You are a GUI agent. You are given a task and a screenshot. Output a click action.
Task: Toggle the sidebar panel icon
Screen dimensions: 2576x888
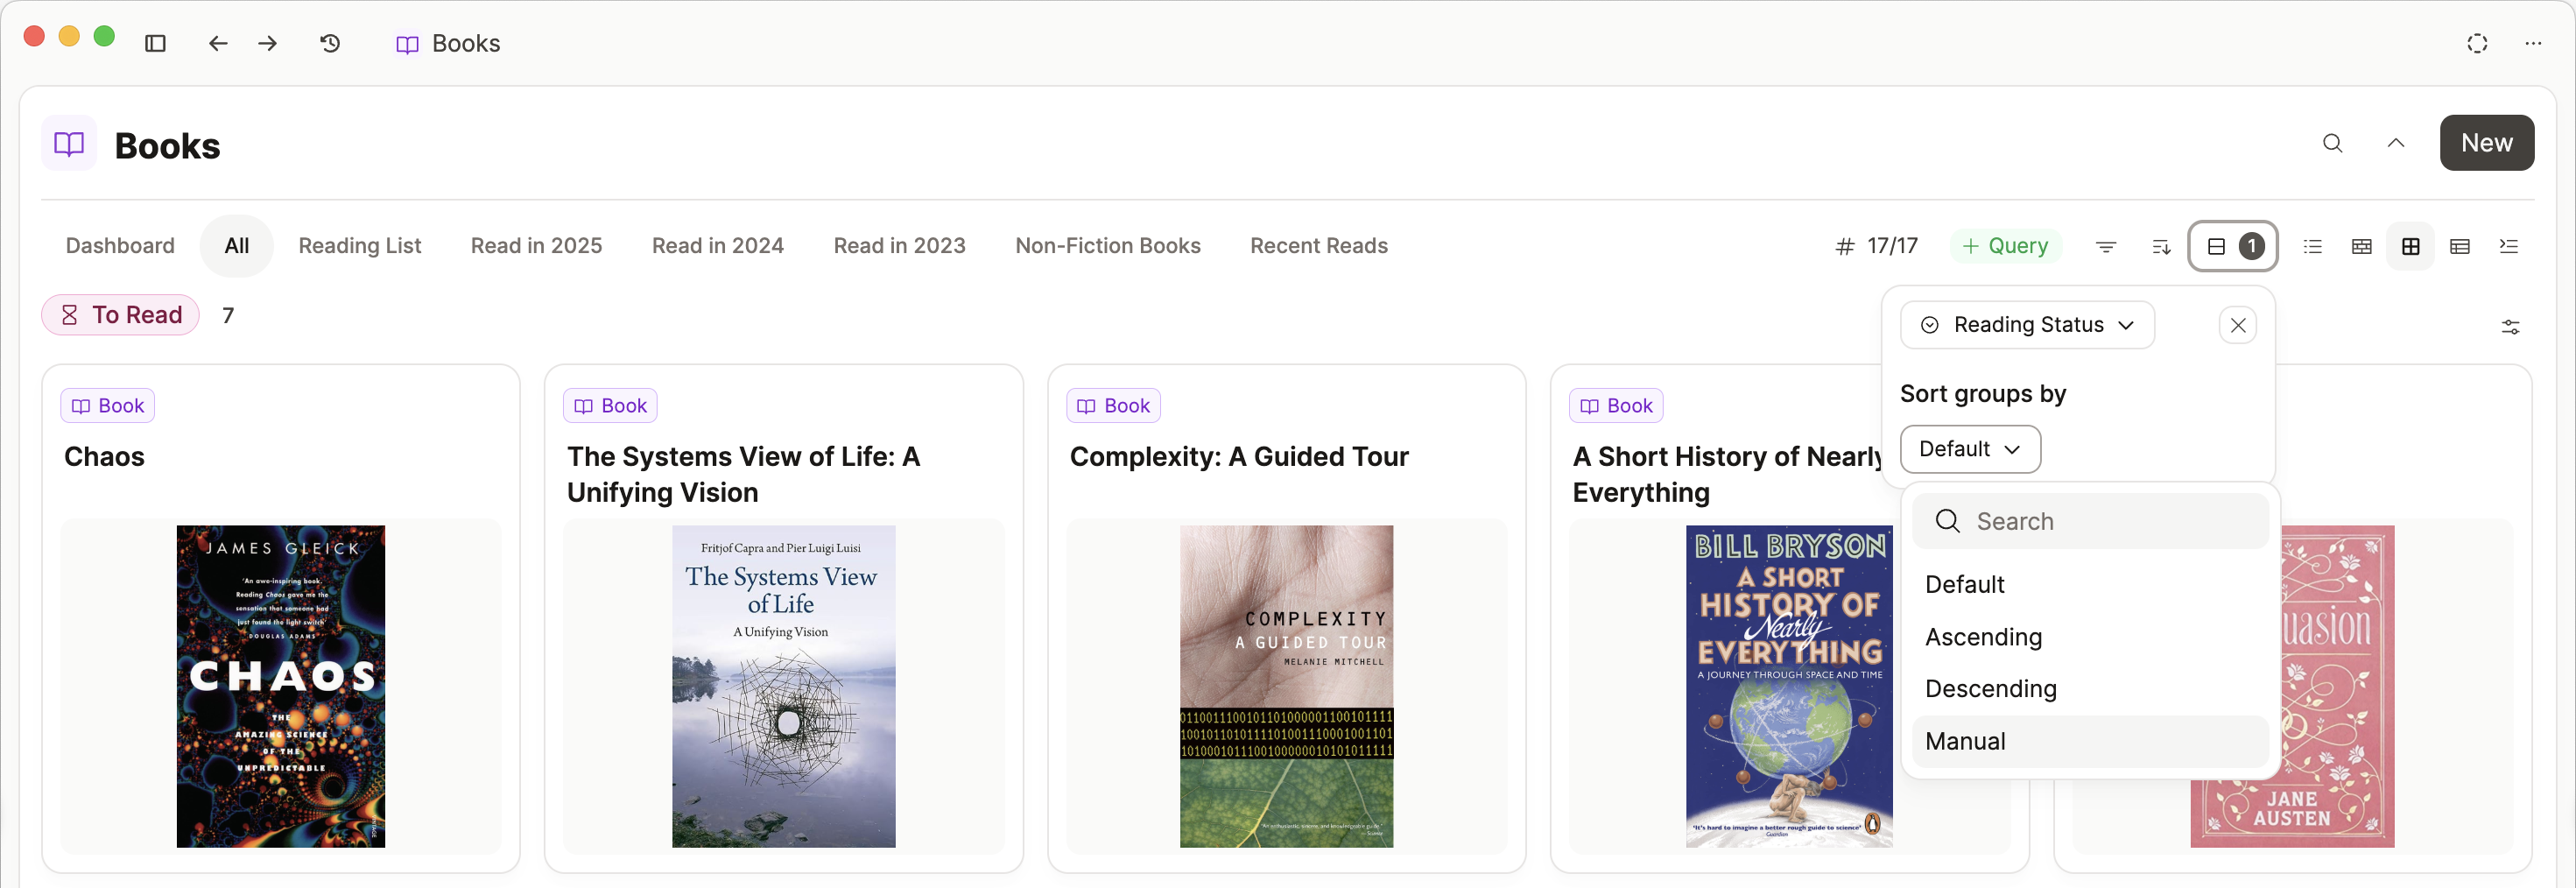tap(155, 43)
